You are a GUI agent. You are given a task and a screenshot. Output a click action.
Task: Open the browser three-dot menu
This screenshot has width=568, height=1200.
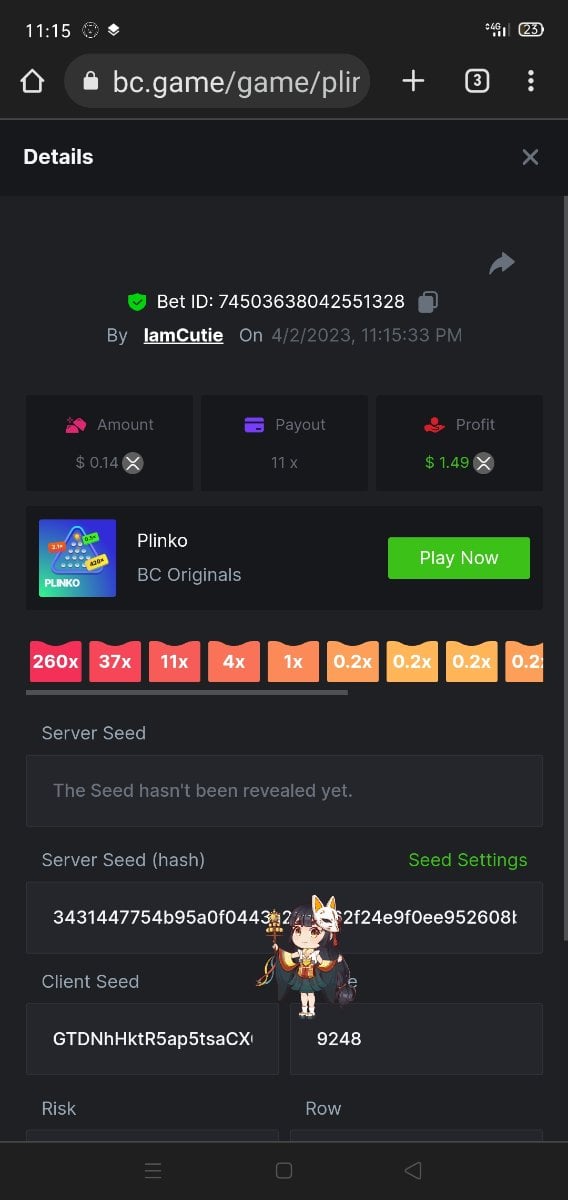point(531,82)
